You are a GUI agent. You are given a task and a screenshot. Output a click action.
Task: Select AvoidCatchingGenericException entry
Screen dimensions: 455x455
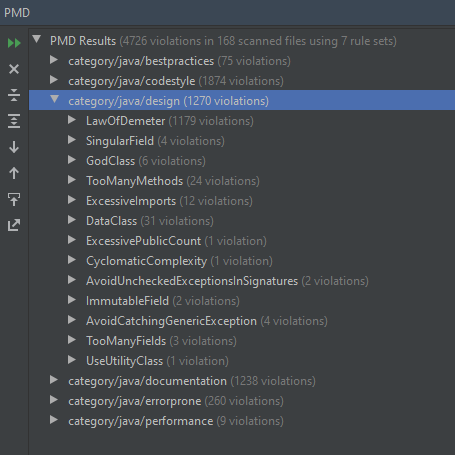tap(207, 321)
